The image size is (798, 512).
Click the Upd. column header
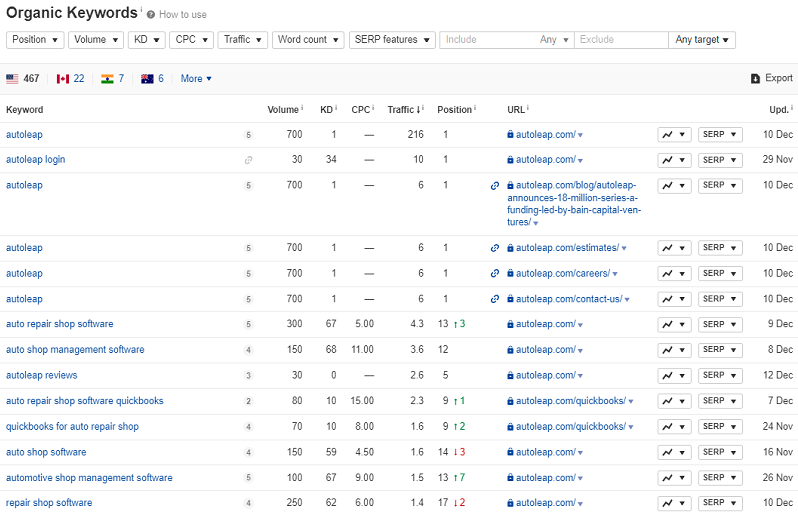pos(779,109)
